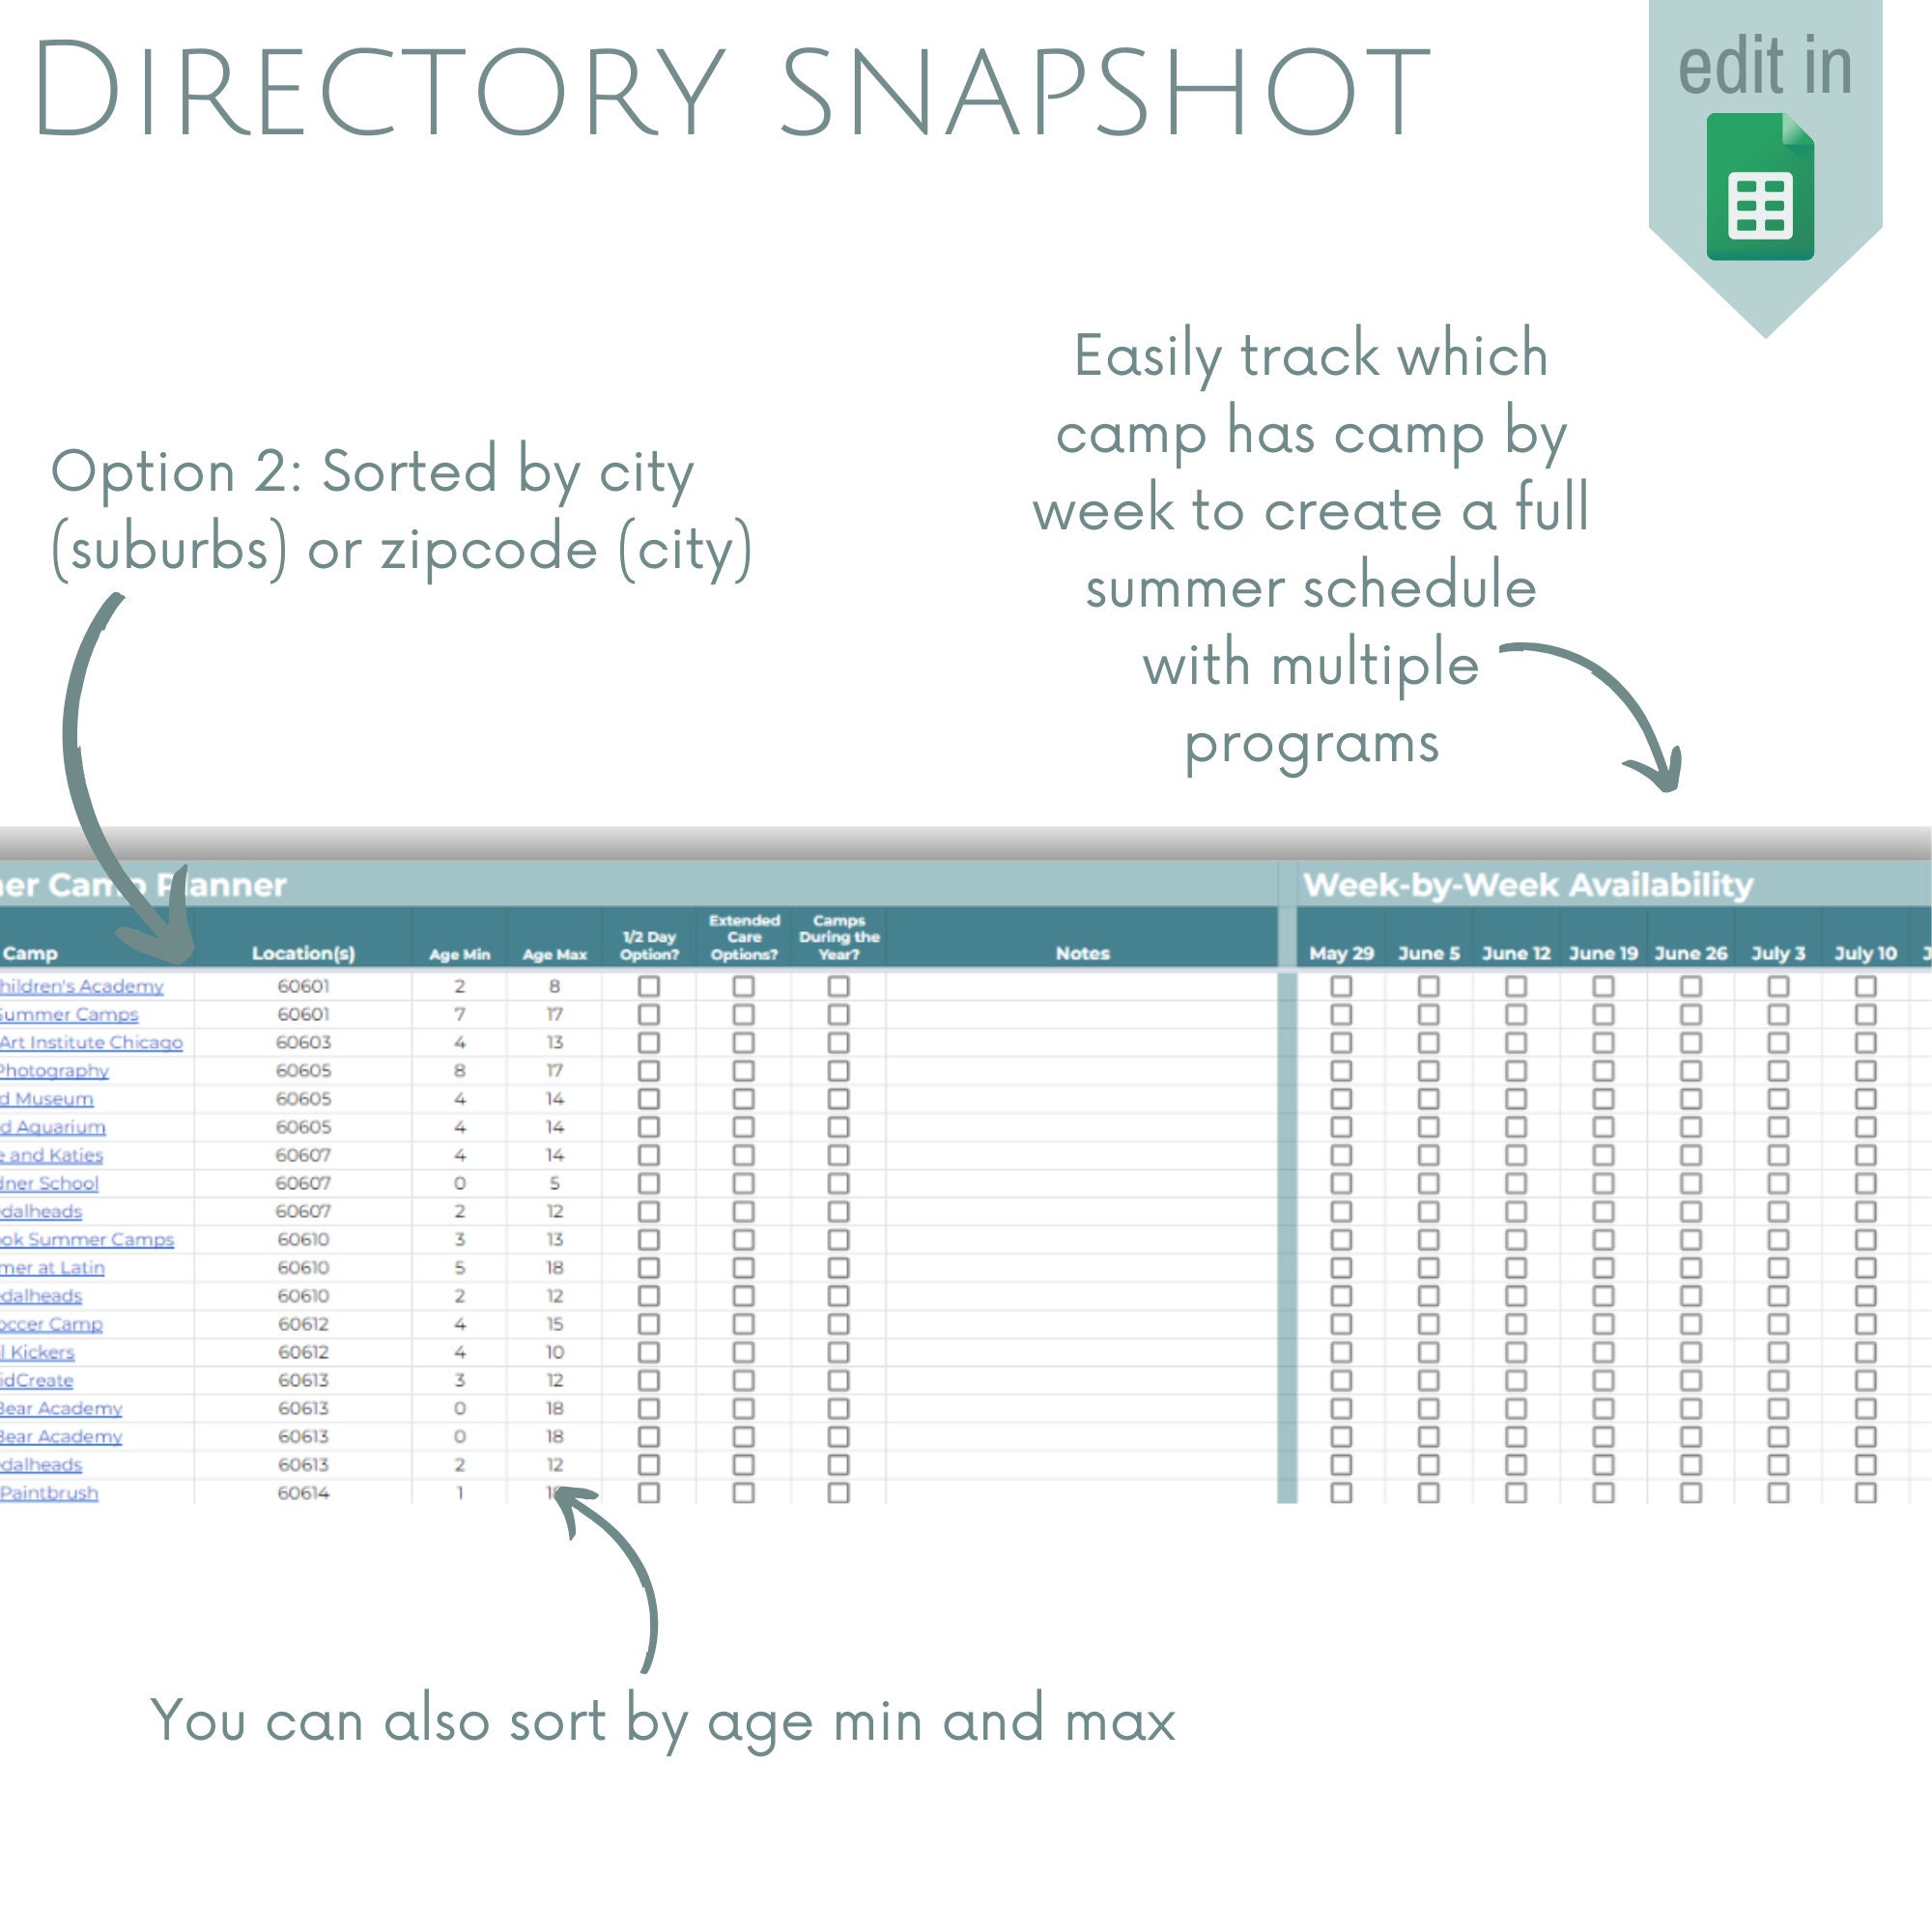Viewport: 1932px width, 1932px height.
Task: Click the Summer Camps hyperlink
Action: coord(70,1014)
